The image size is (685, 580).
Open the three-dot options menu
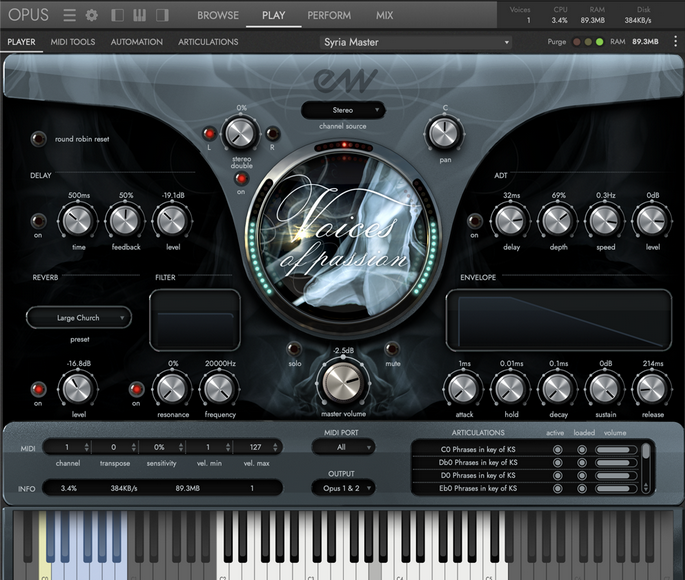coord(675,41)
